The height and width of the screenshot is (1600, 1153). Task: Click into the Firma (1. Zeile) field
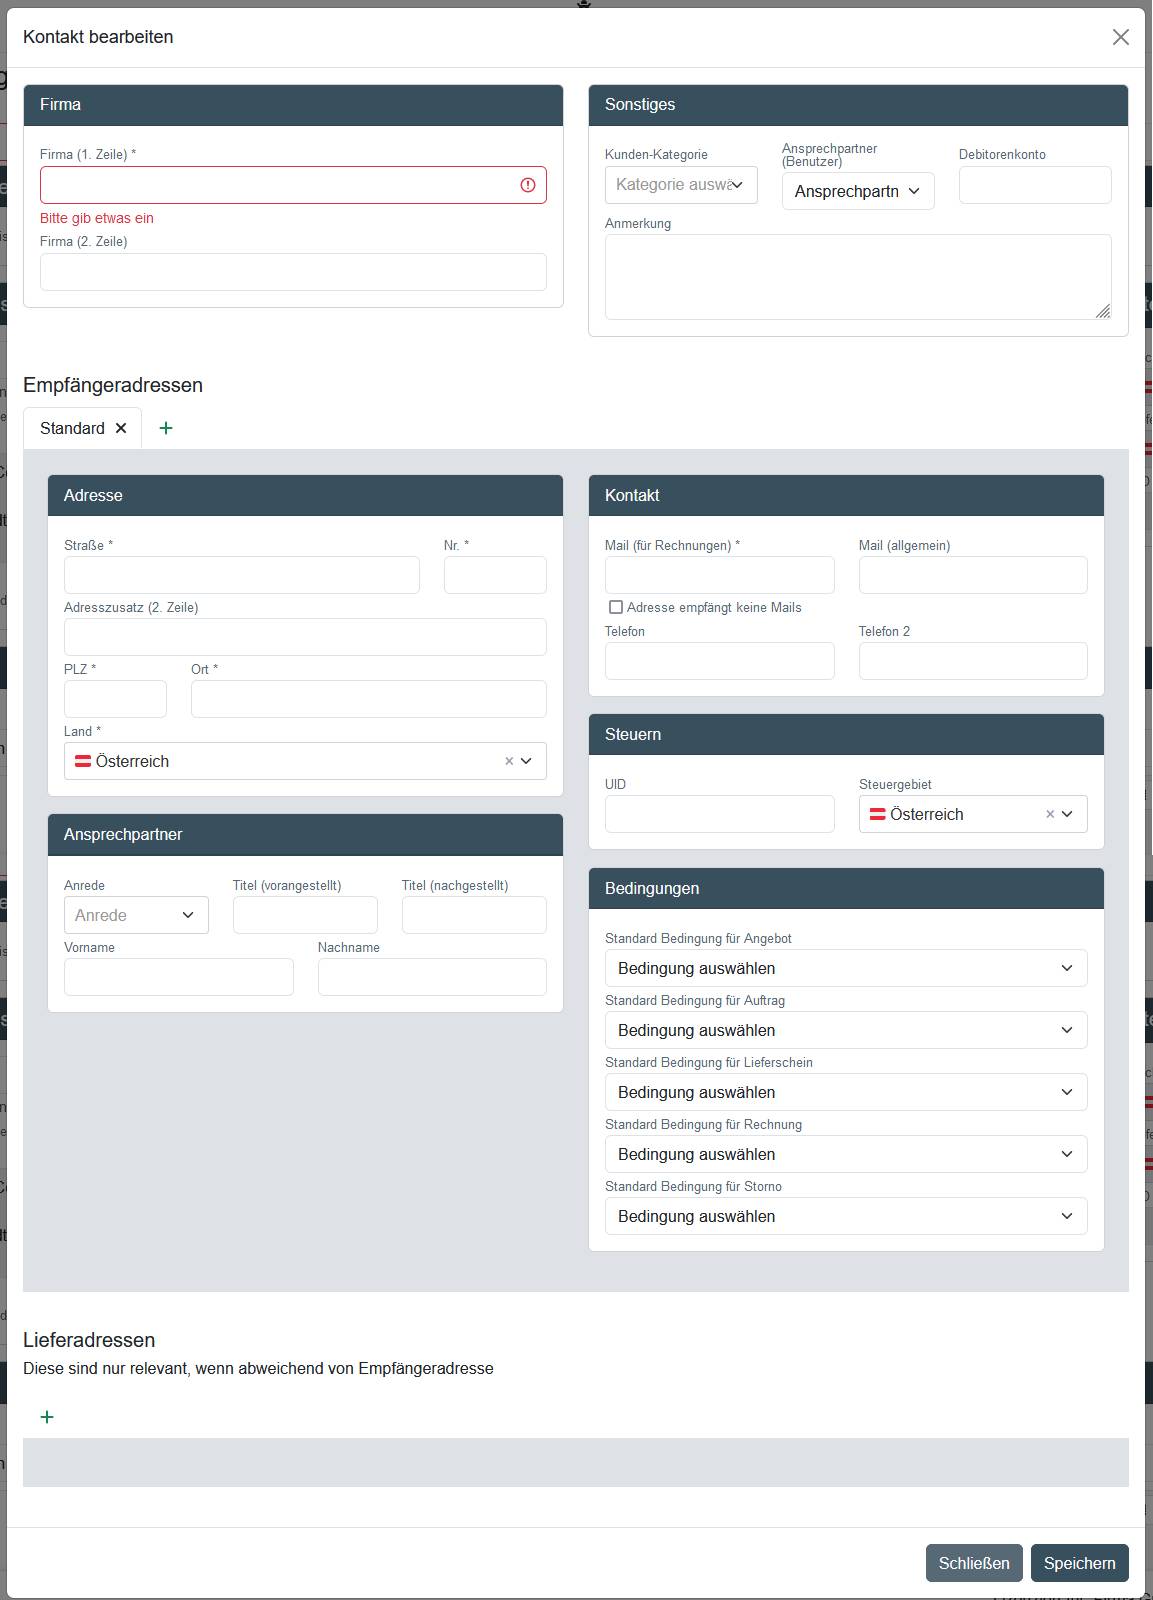(278, 185)
